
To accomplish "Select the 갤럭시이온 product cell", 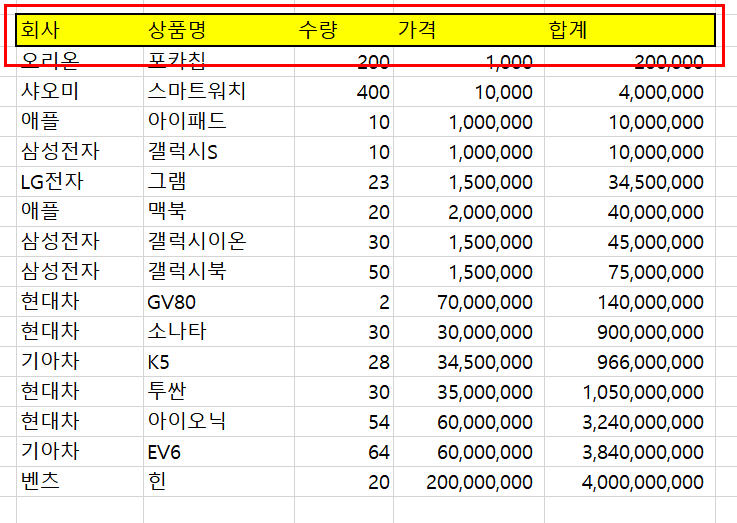I will (219, 242).
